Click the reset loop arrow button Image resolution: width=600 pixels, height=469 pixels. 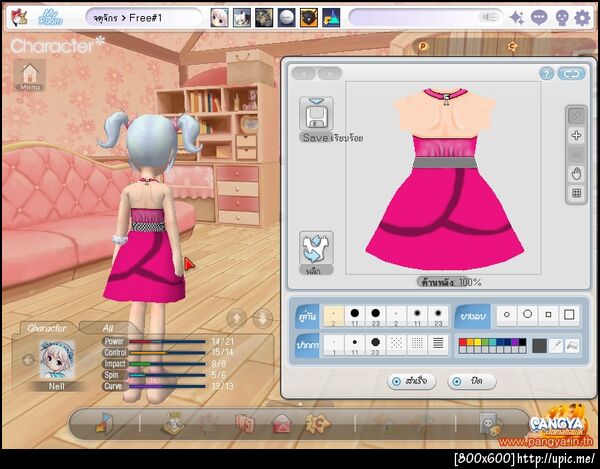tap(571, 74)
